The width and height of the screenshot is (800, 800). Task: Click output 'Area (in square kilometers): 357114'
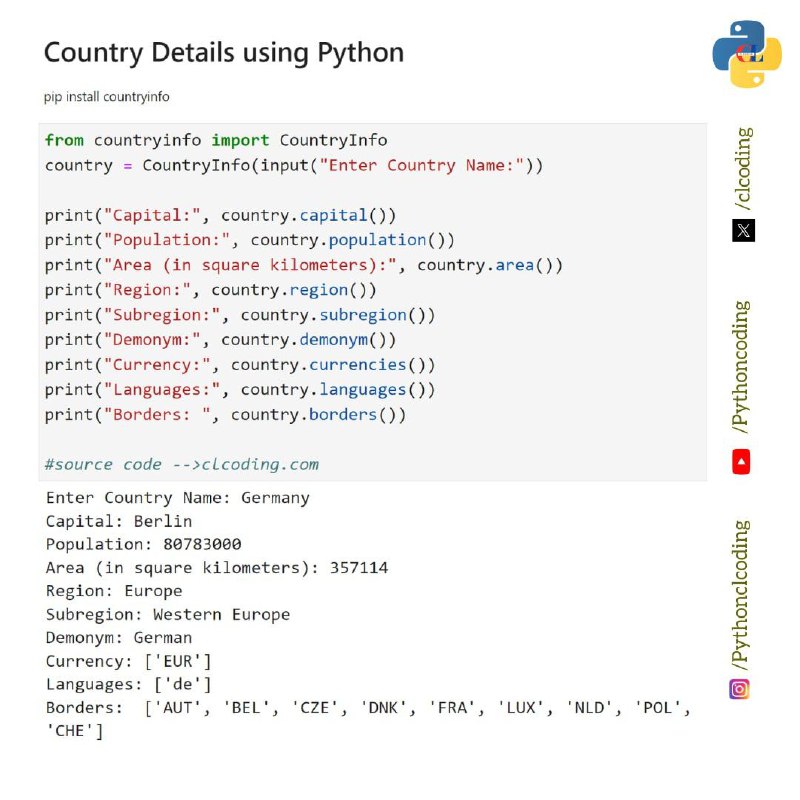217,568
